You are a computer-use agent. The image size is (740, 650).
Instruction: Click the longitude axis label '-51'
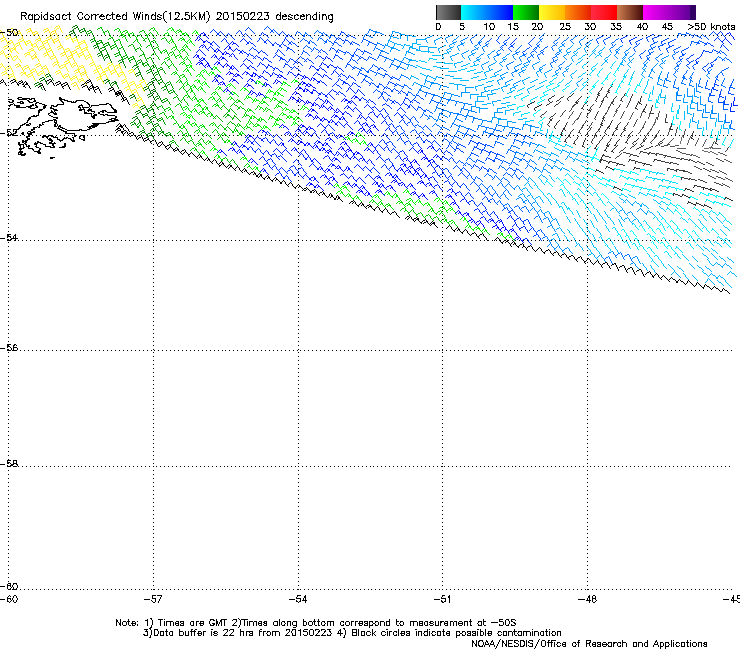[x=442, y=599]
